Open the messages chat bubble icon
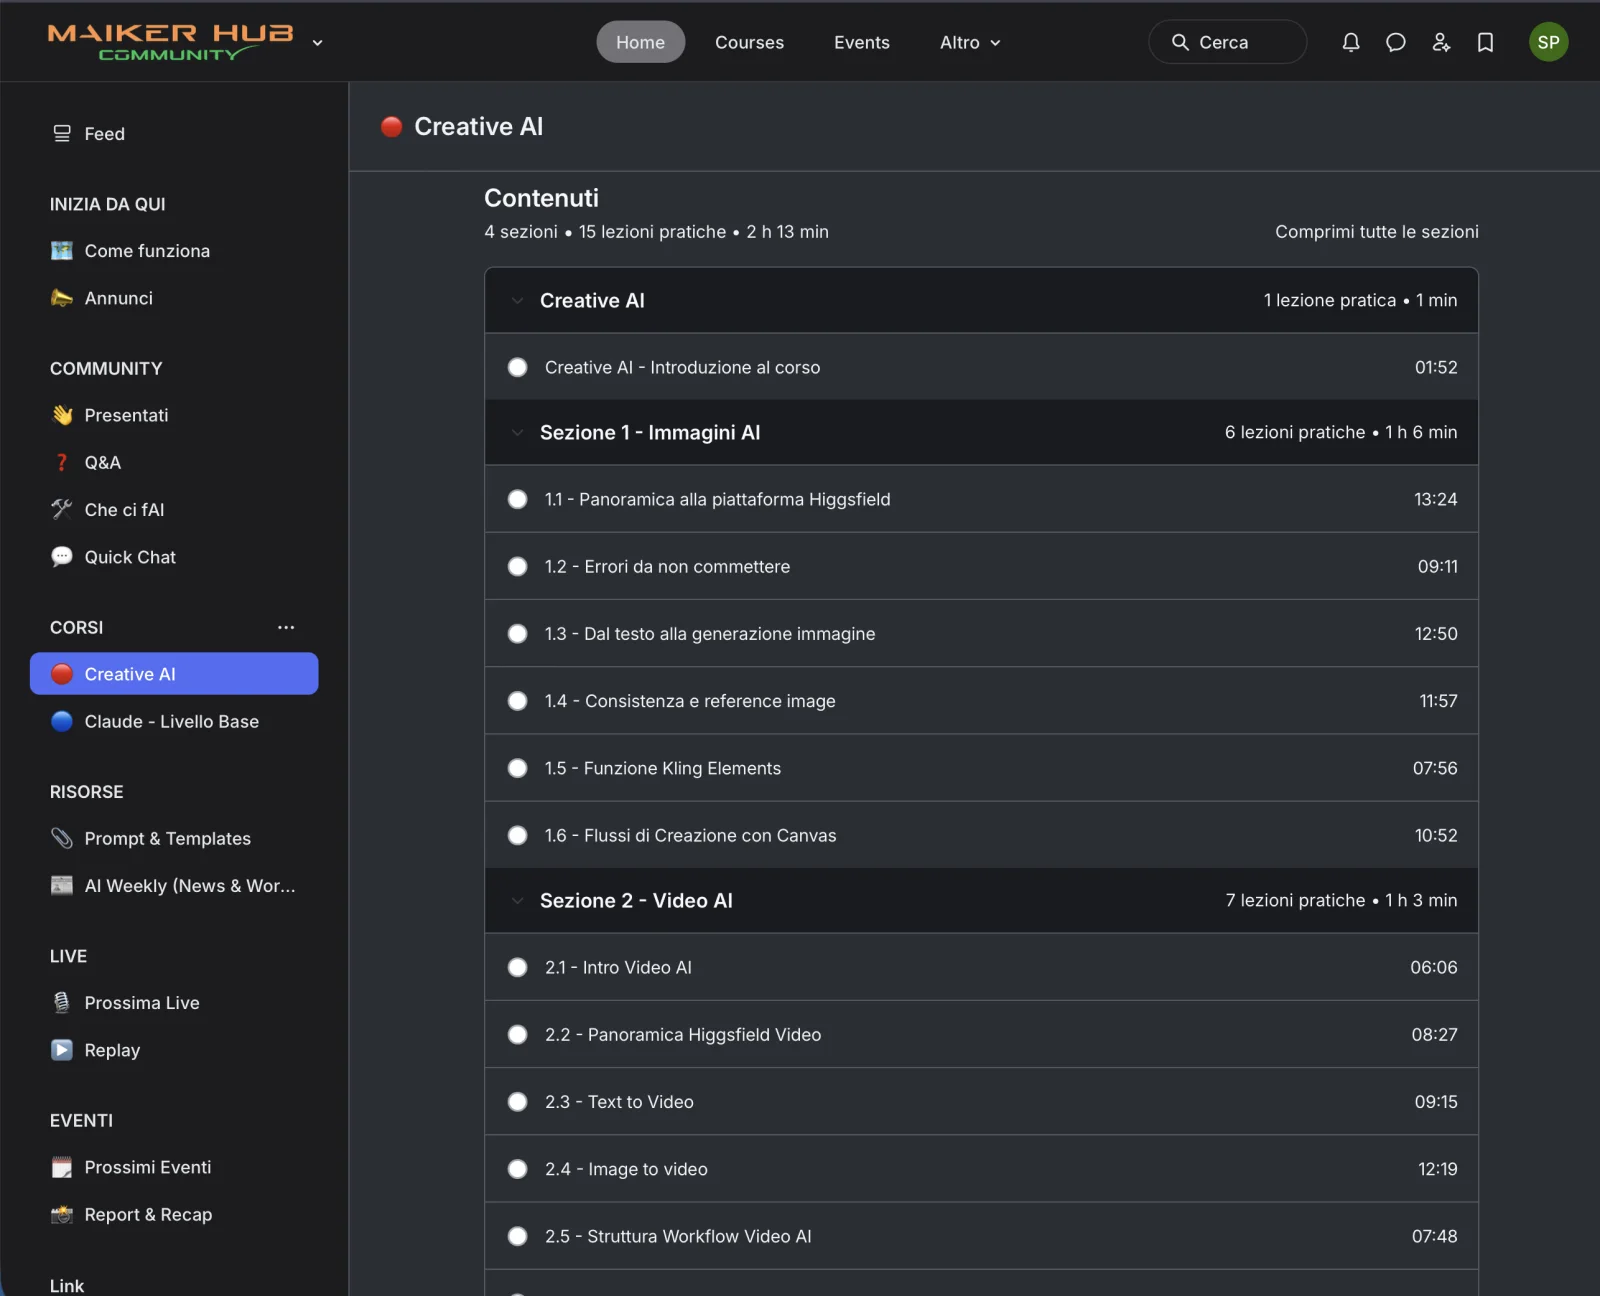Screen dimensions: 1600x1296 point(1395,42)
